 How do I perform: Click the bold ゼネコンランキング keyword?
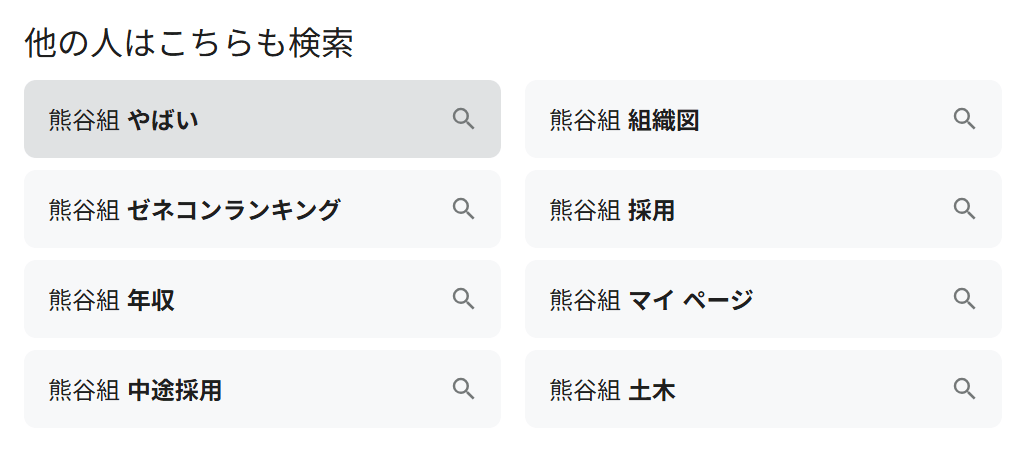coord(234,210)
